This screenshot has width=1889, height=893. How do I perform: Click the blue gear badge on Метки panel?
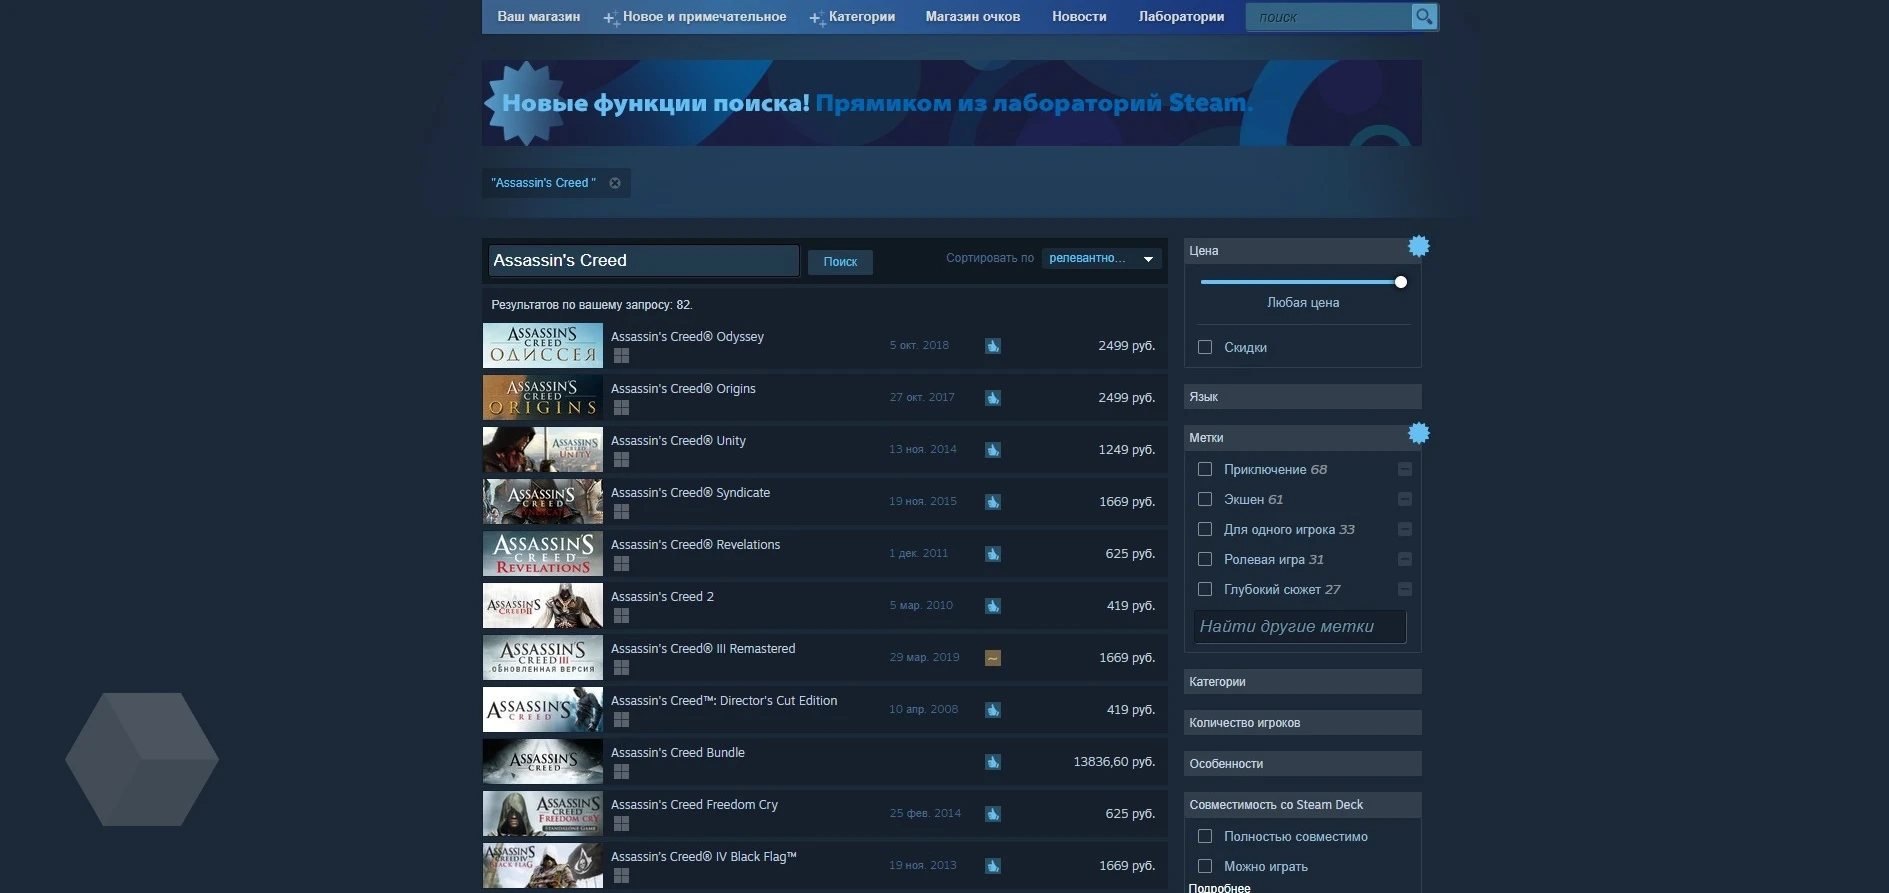tap(1419, 433)
